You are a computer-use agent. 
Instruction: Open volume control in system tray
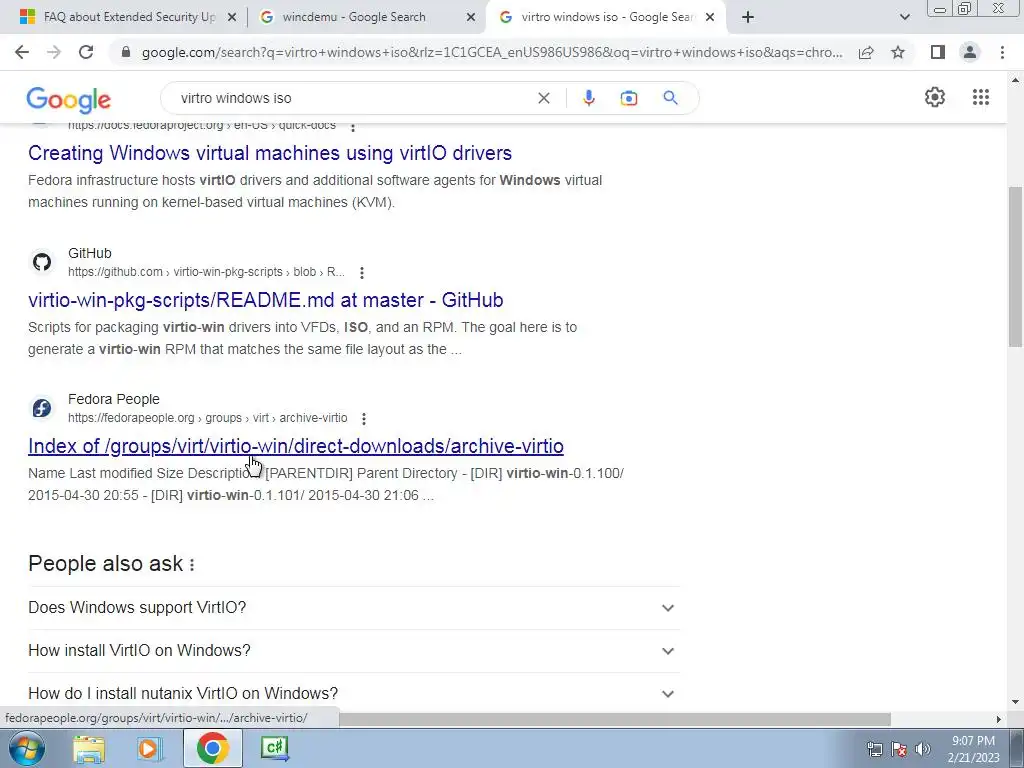(922, 749)
